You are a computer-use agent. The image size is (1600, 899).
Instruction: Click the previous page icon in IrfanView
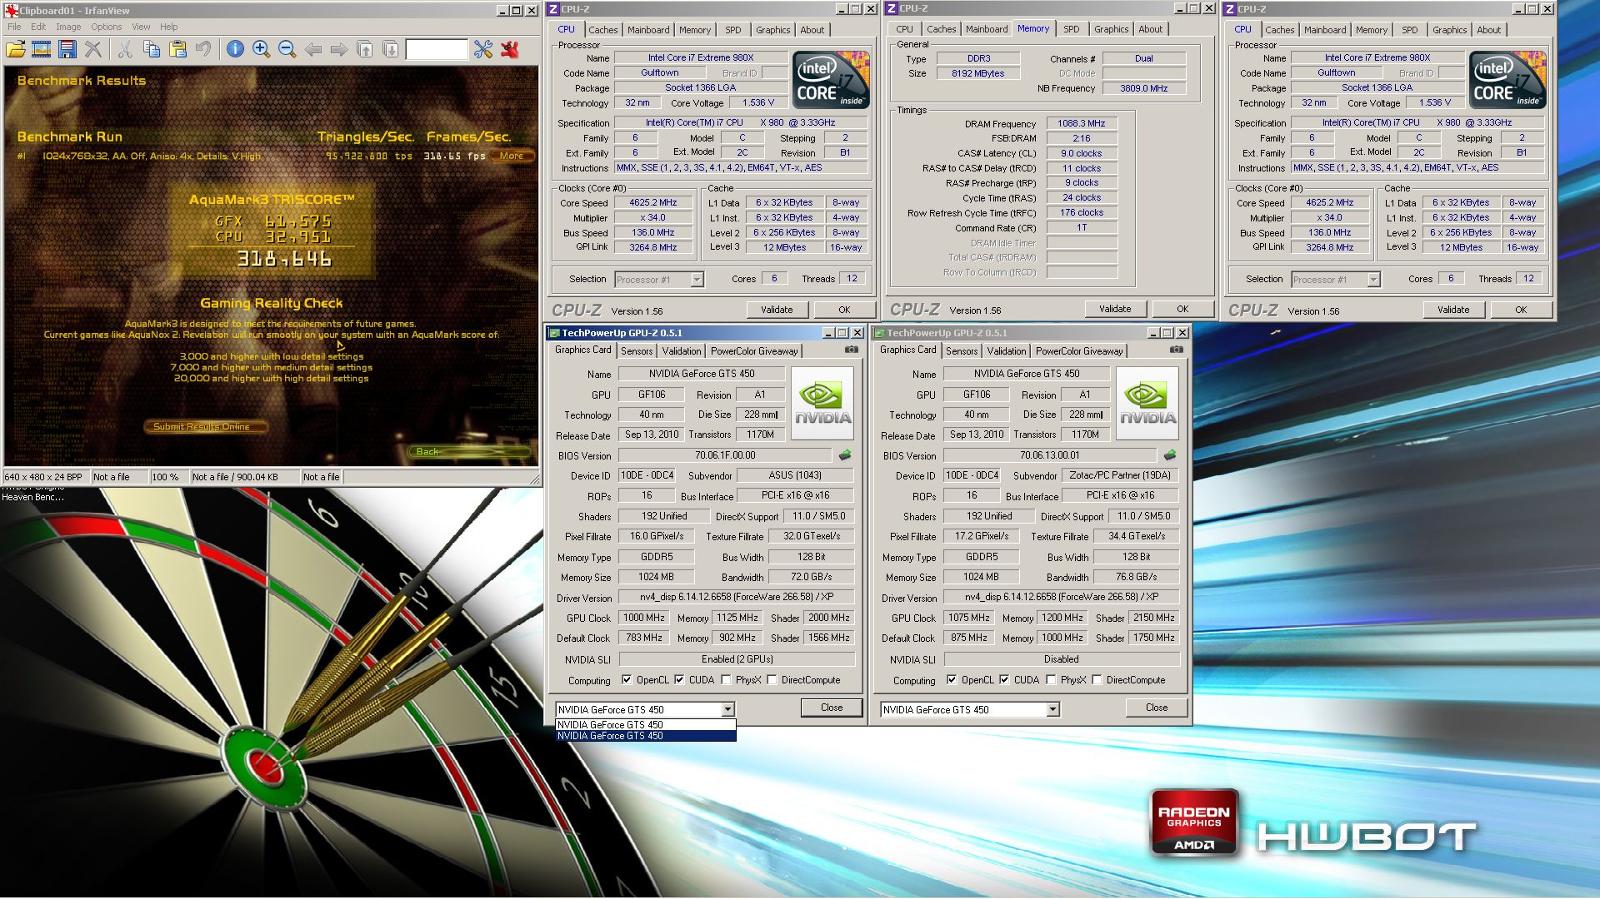[365, 49]
